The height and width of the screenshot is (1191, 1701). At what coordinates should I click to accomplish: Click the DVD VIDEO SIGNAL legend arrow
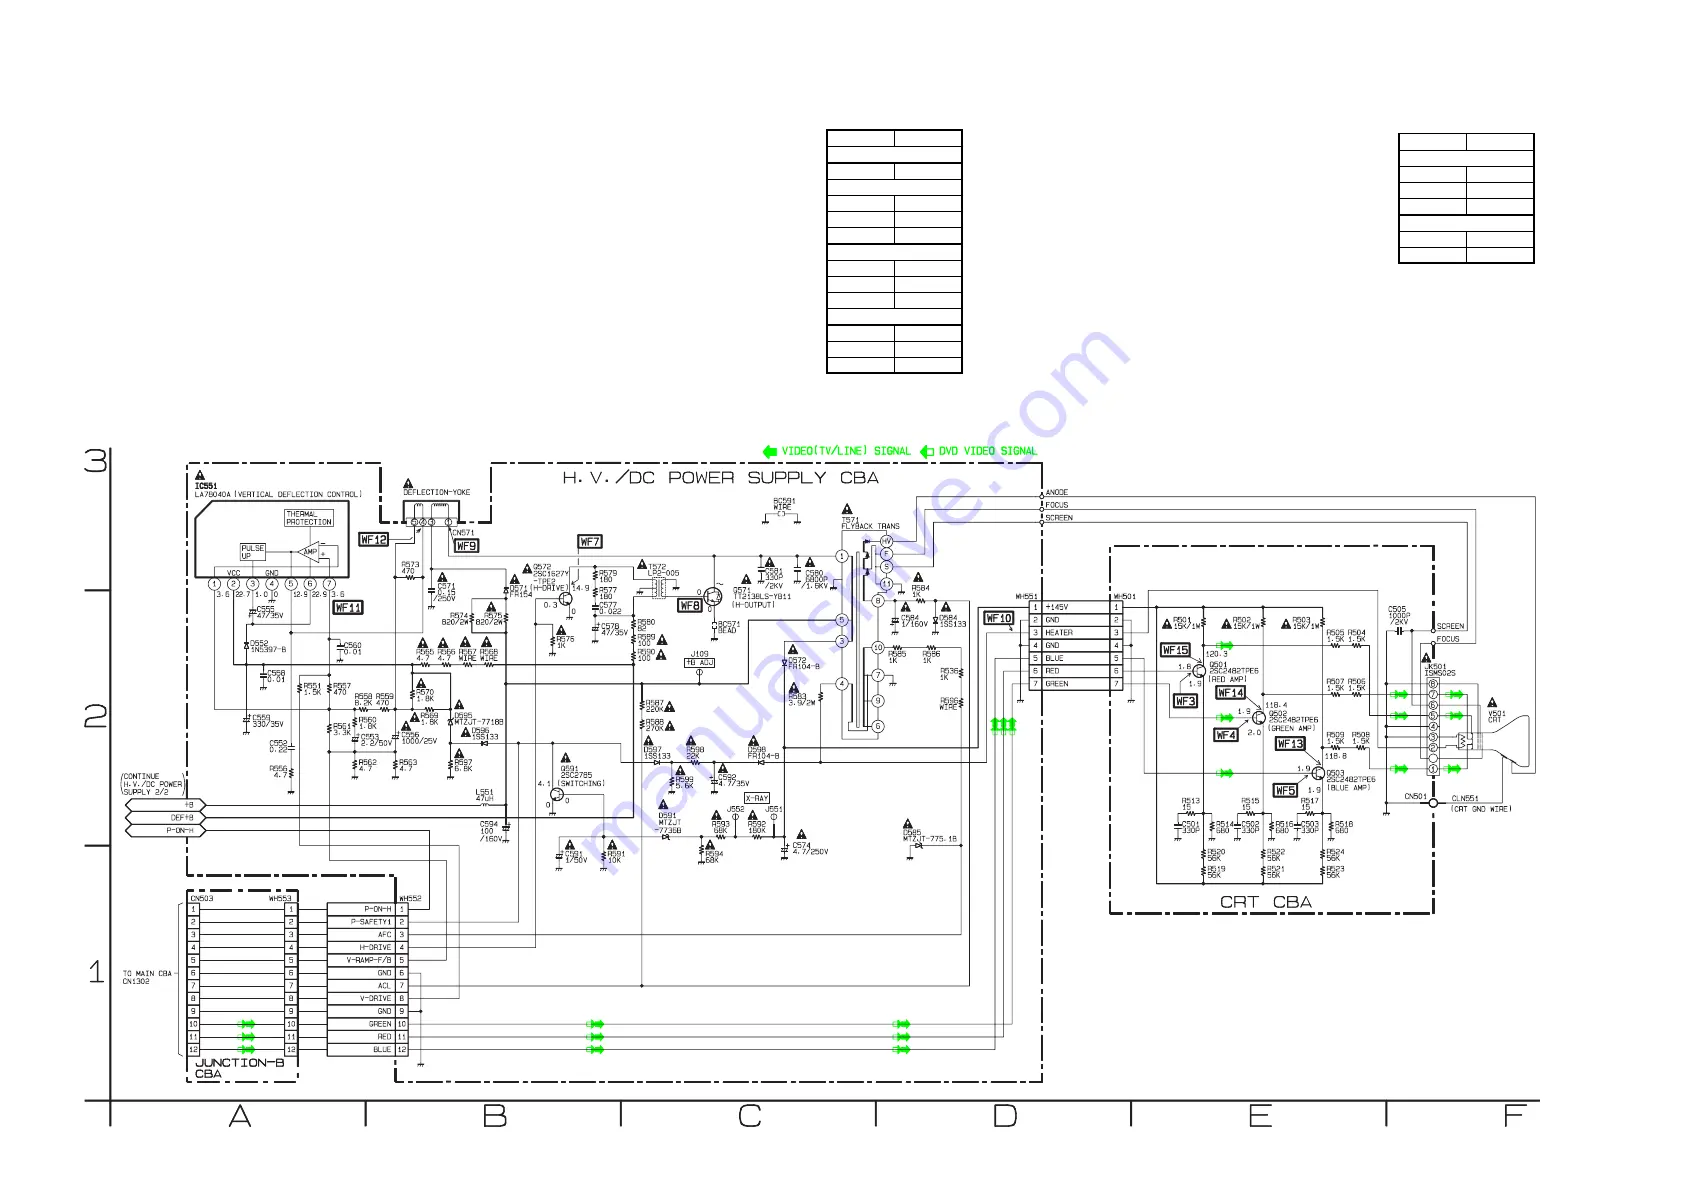pos(927,452)
